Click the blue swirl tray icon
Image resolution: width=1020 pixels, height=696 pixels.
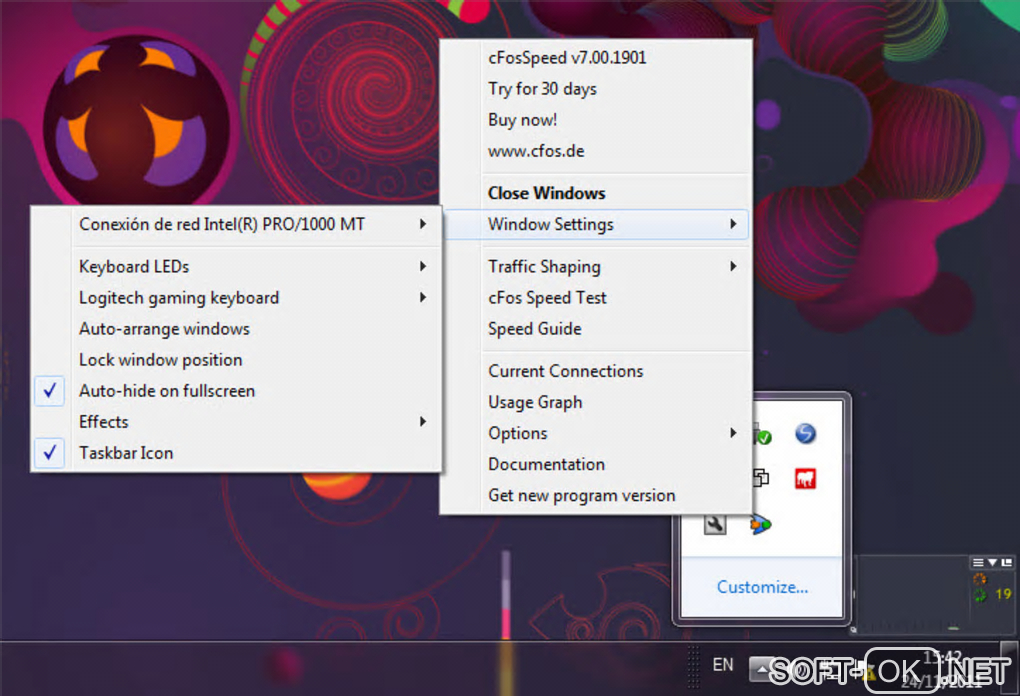click(805, 433)
